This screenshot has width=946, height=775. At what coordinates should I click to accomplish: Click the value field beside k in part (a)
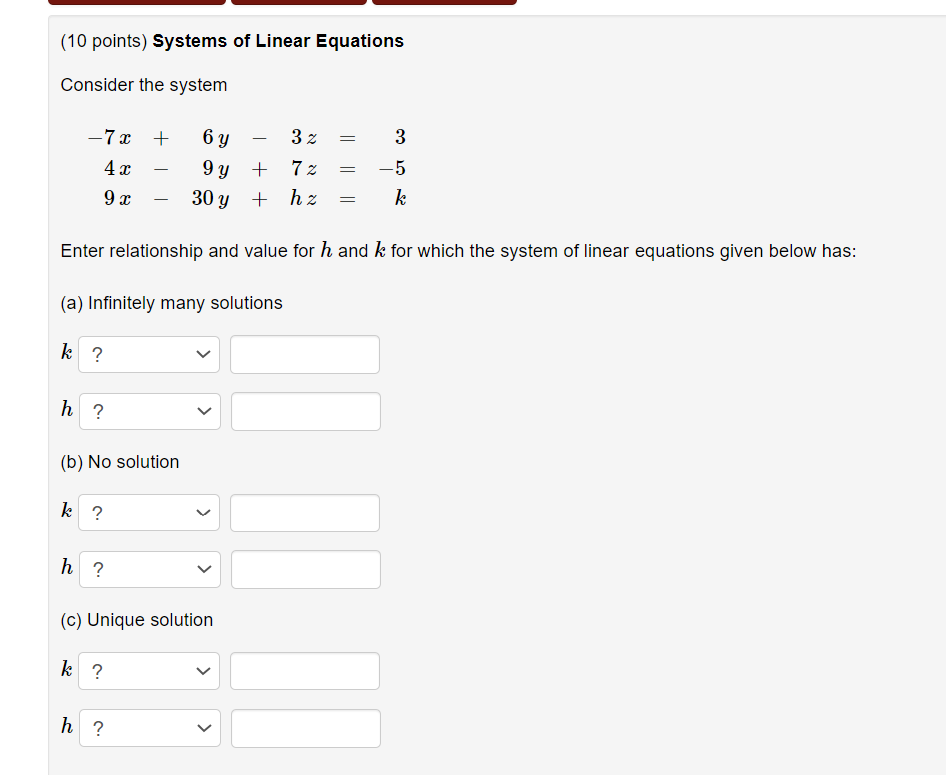pos(304,354)
